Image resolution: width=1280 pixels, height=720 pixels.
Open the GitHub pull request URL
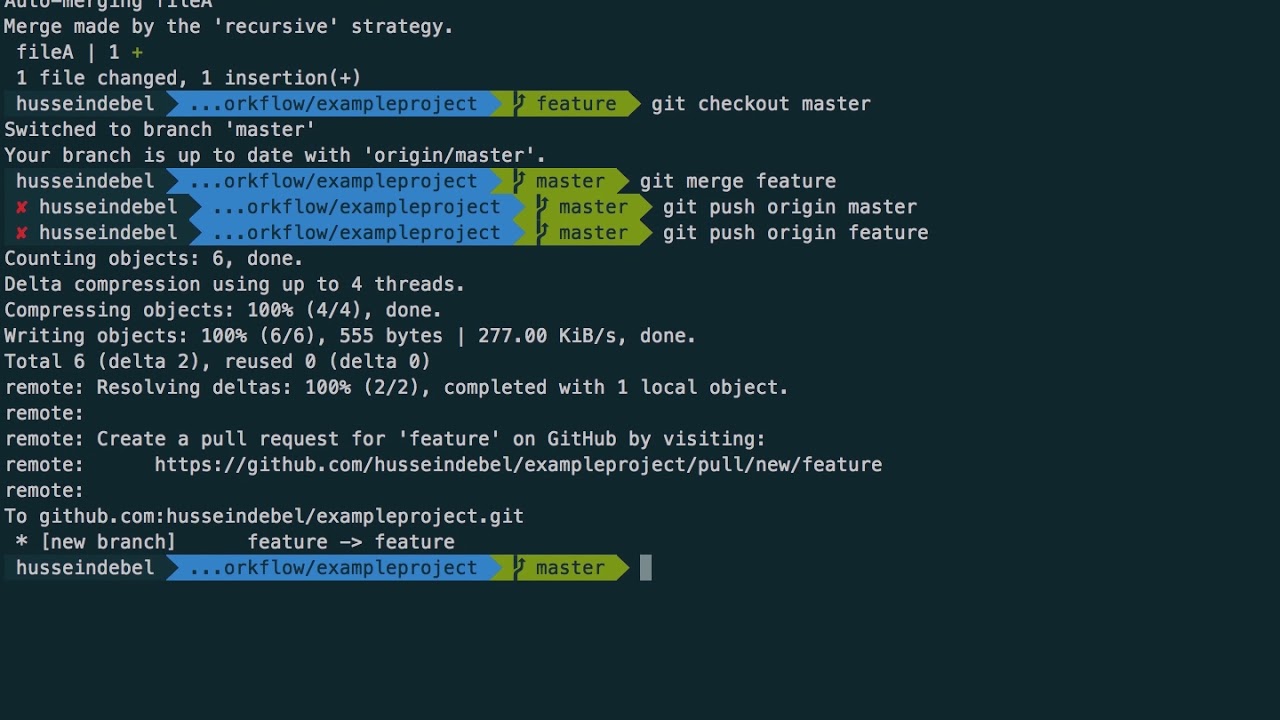[518, 465]
